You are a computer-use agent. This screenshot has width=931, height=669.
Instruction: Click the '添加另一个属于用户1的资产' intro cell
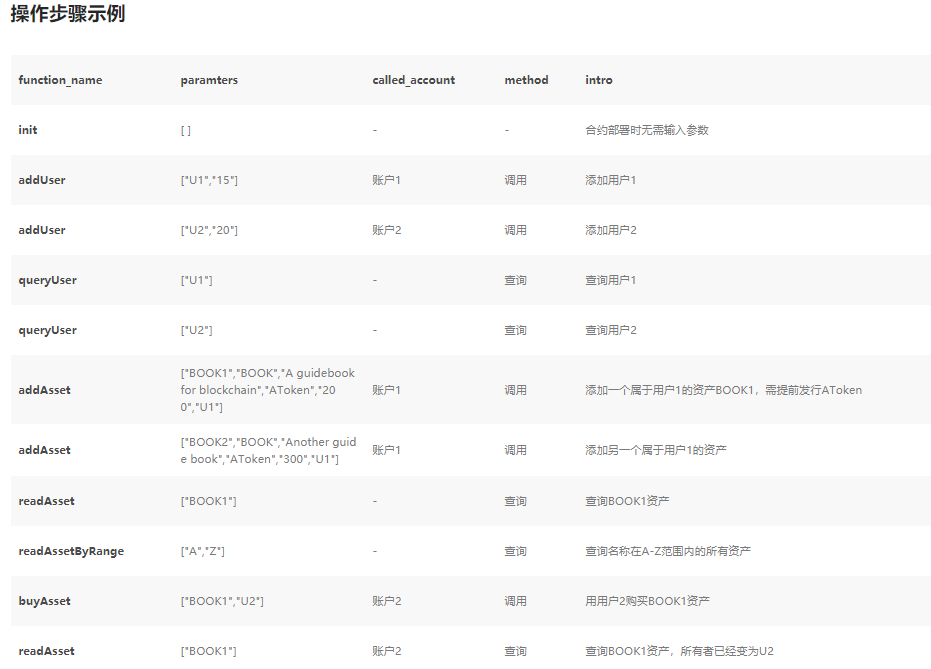(x=656, y=450)
